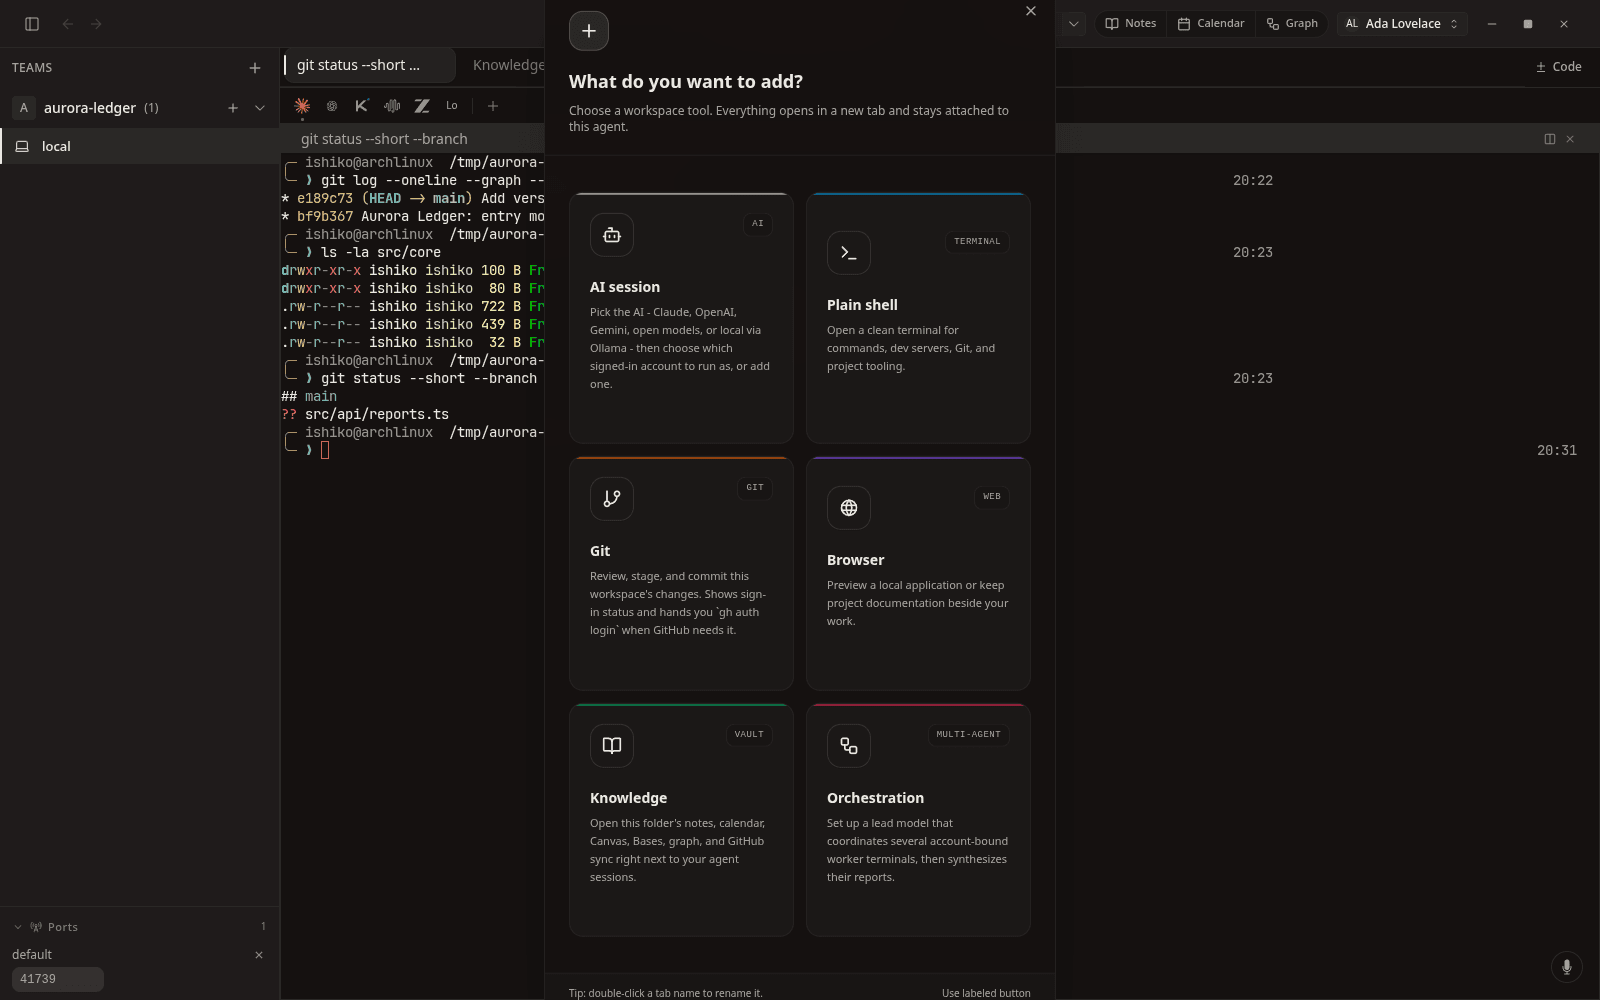The height and width of the screenshot is (1000, 1600).
Task: Click the robot icon on AI session
Action: 612,235
